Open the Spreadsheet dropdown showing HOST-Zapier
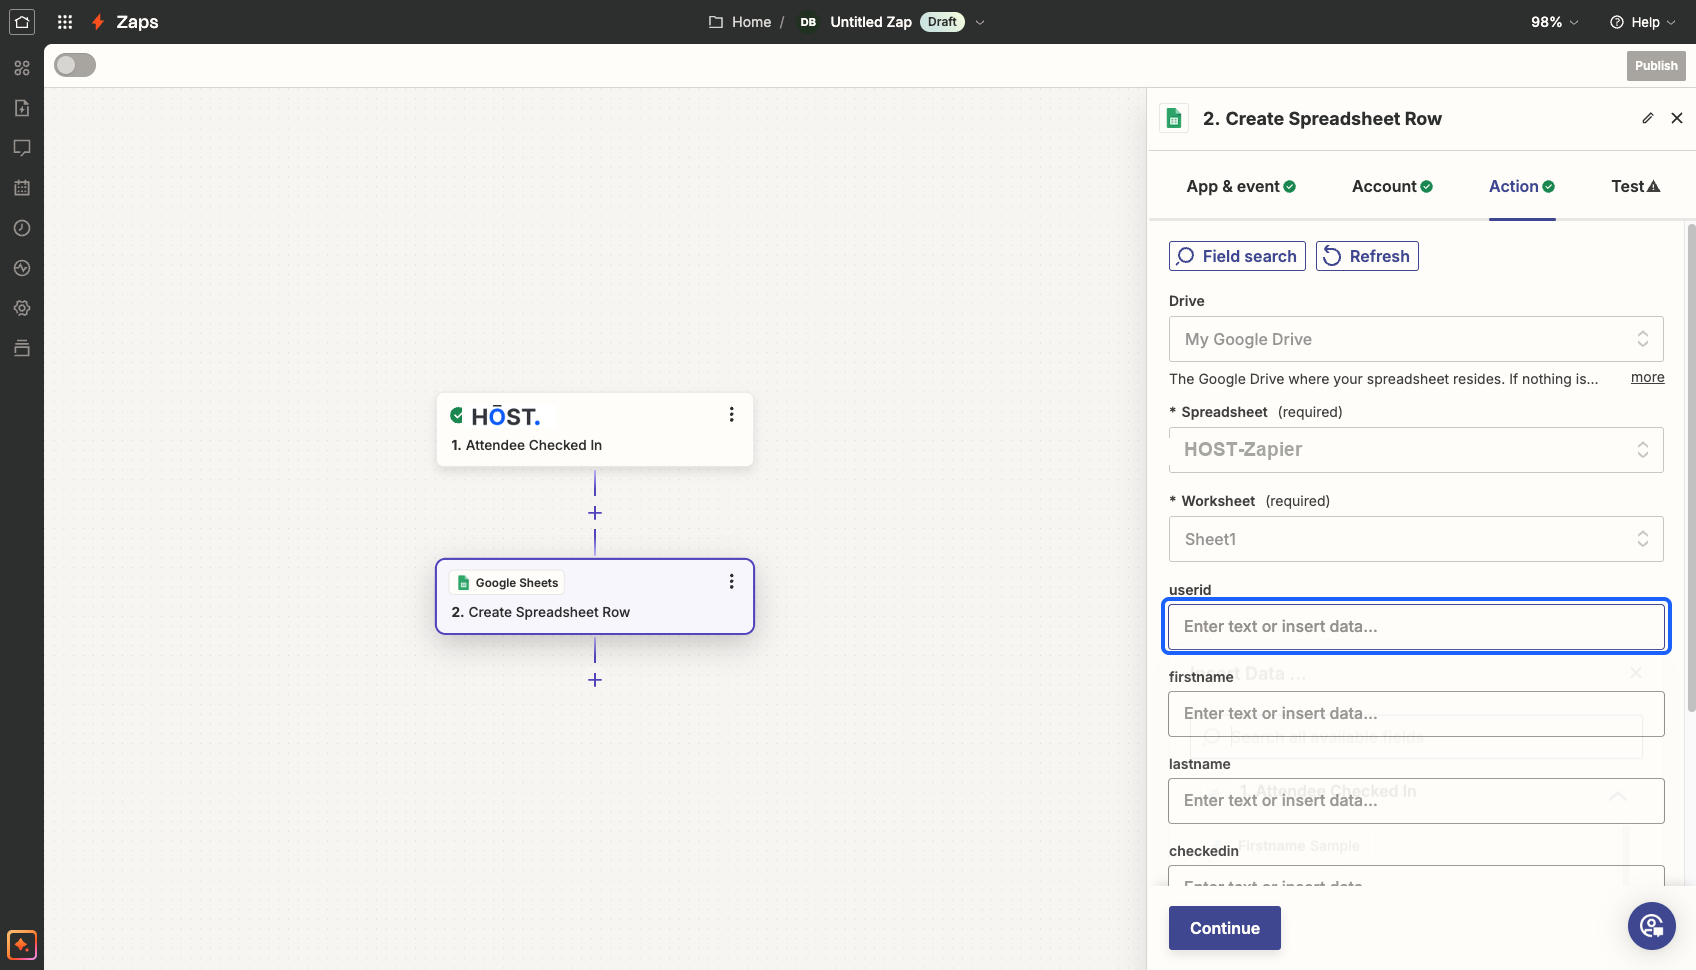Screen dimensions: 1696x970 (x=1416, y=450)
